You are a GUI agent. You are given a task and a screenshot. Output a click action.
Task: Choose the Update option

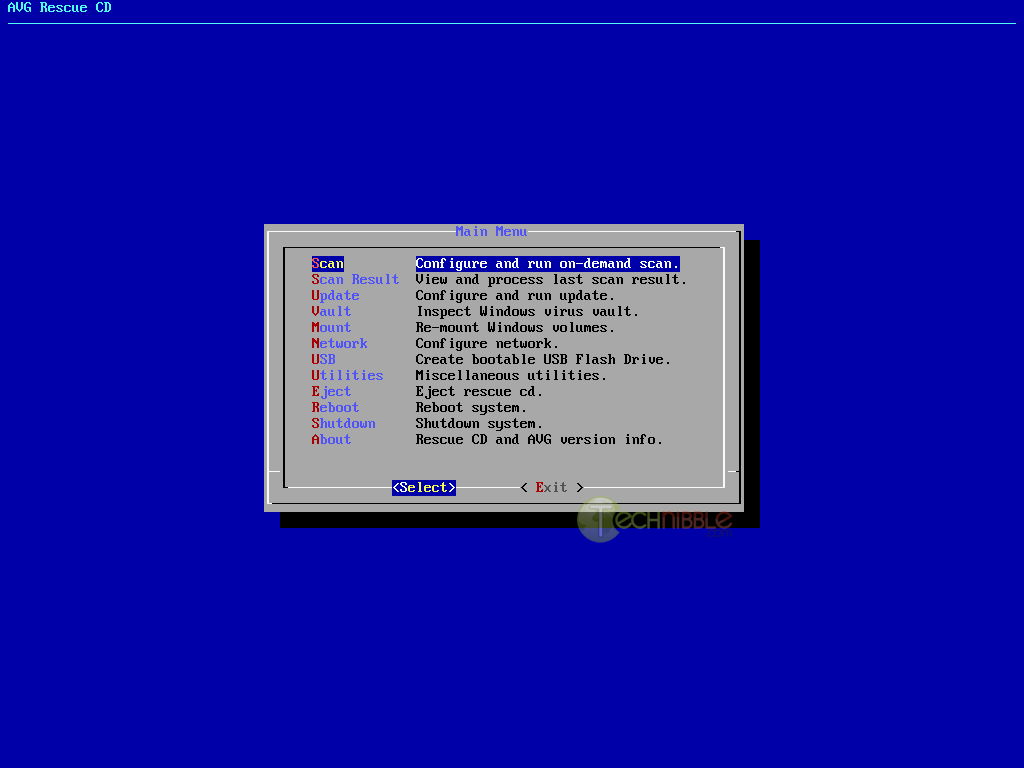coord(335,296)
